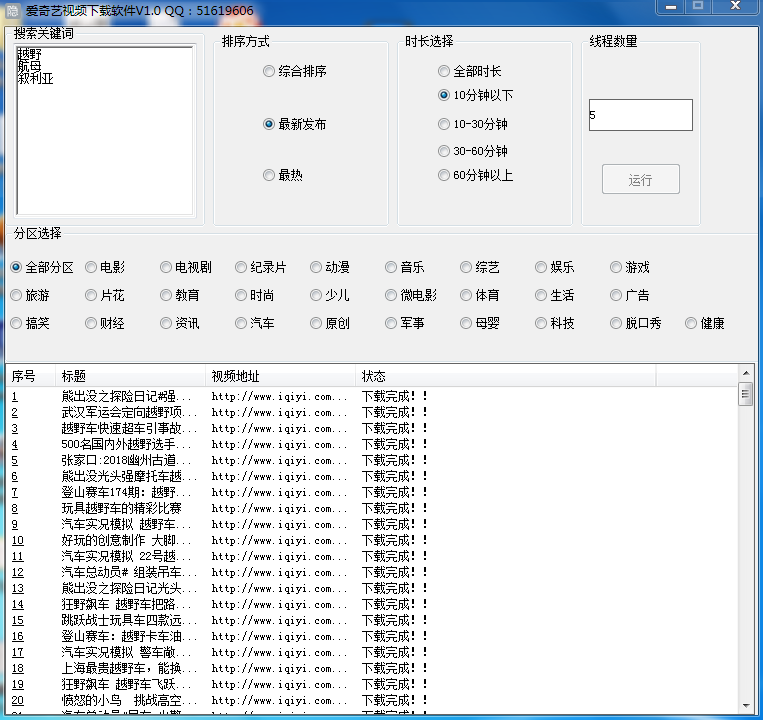This screenshot has height=720, width=763.
Task: Select 综艺 category
Action: point(480,267)
